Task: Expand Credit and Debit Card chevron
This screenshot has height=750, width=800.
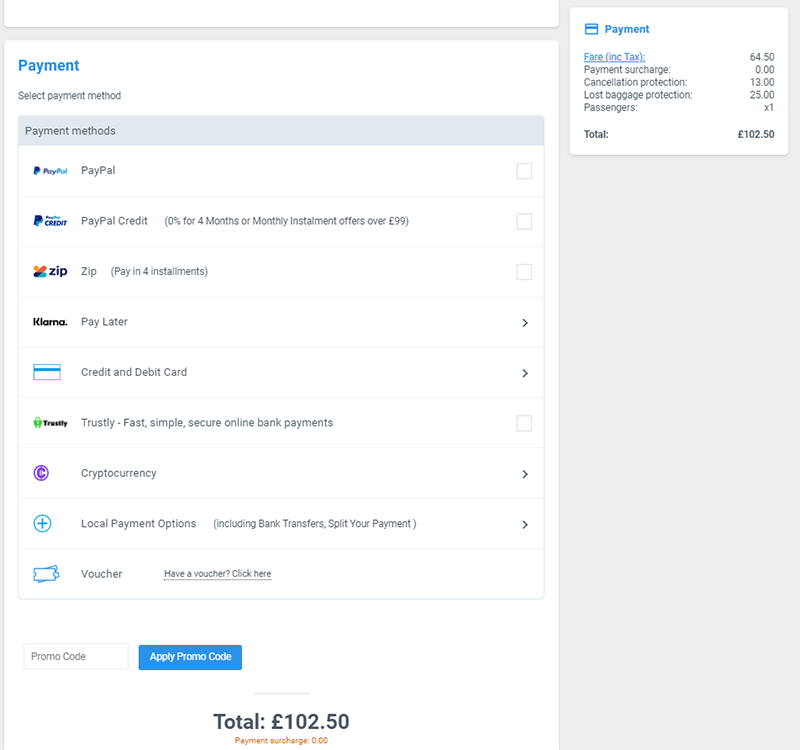Action: point(525,373)
